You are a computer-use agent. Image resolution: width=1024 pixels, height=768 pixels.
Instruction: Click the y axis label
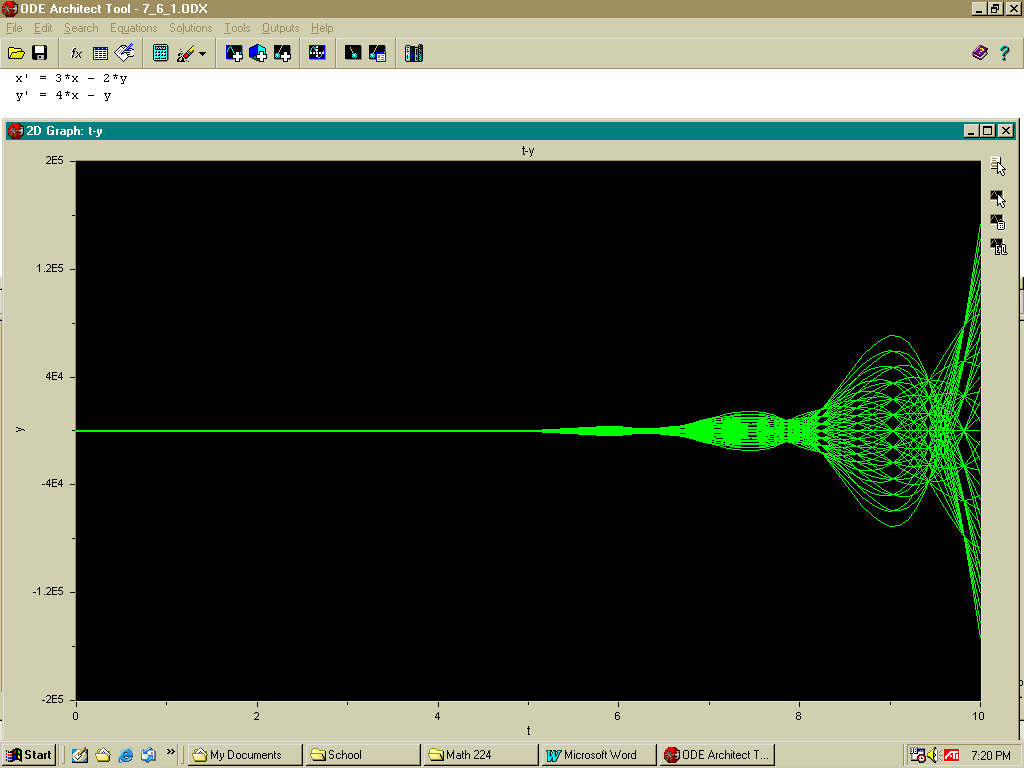20,430
